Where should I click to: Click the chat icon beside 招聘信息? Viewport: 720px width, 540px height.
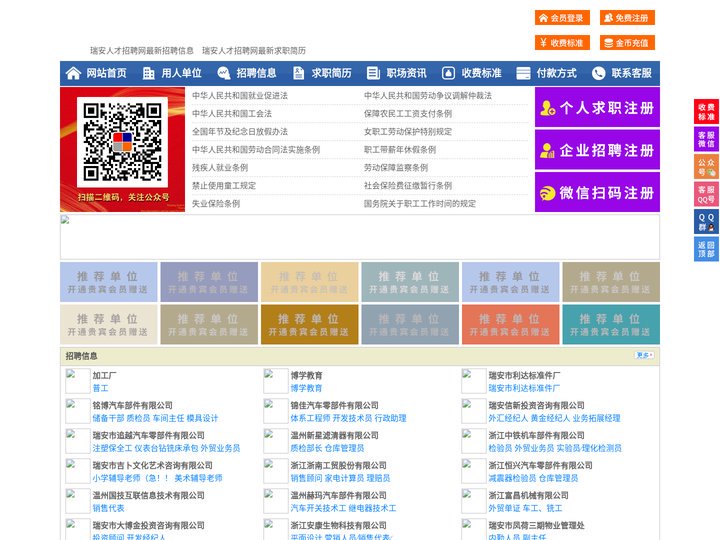224,73
